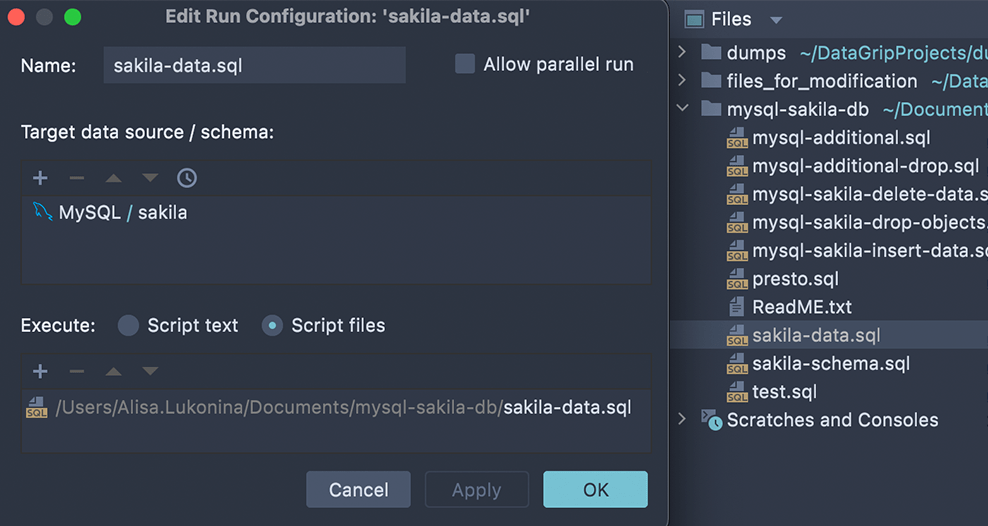The height and width of the screenshot is (526, 988).
Task: Click SQL icon of test.sql
Action: 737,392
